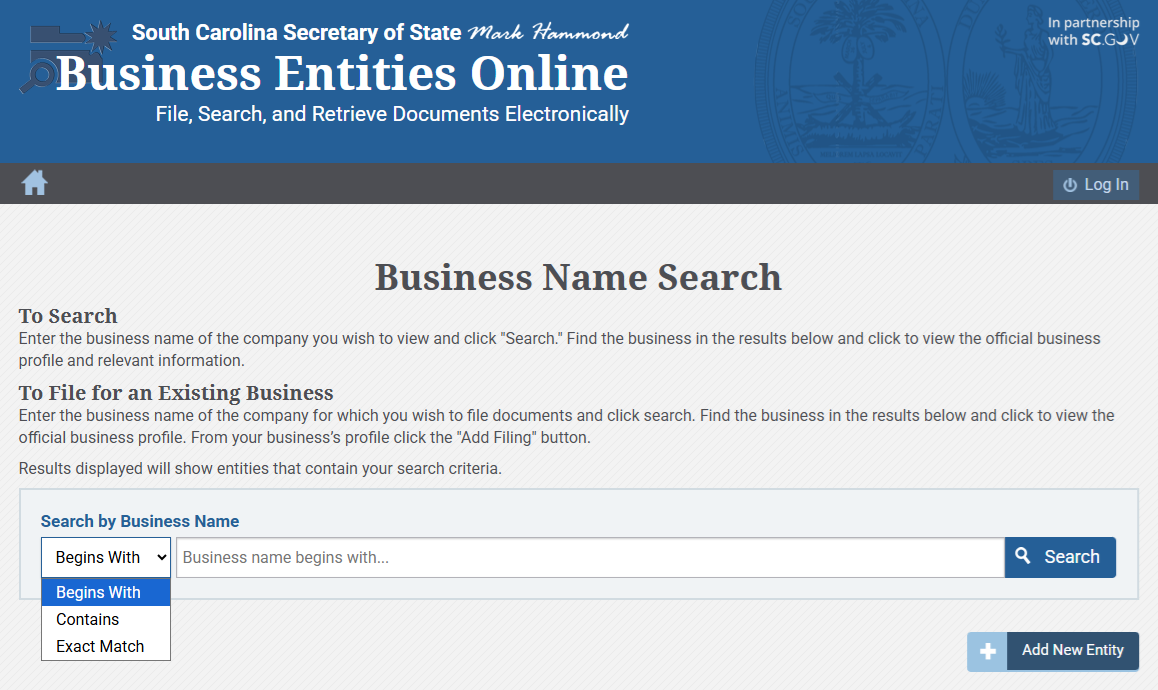Click the "Business Entities Online" title link

tap(343, 74)
